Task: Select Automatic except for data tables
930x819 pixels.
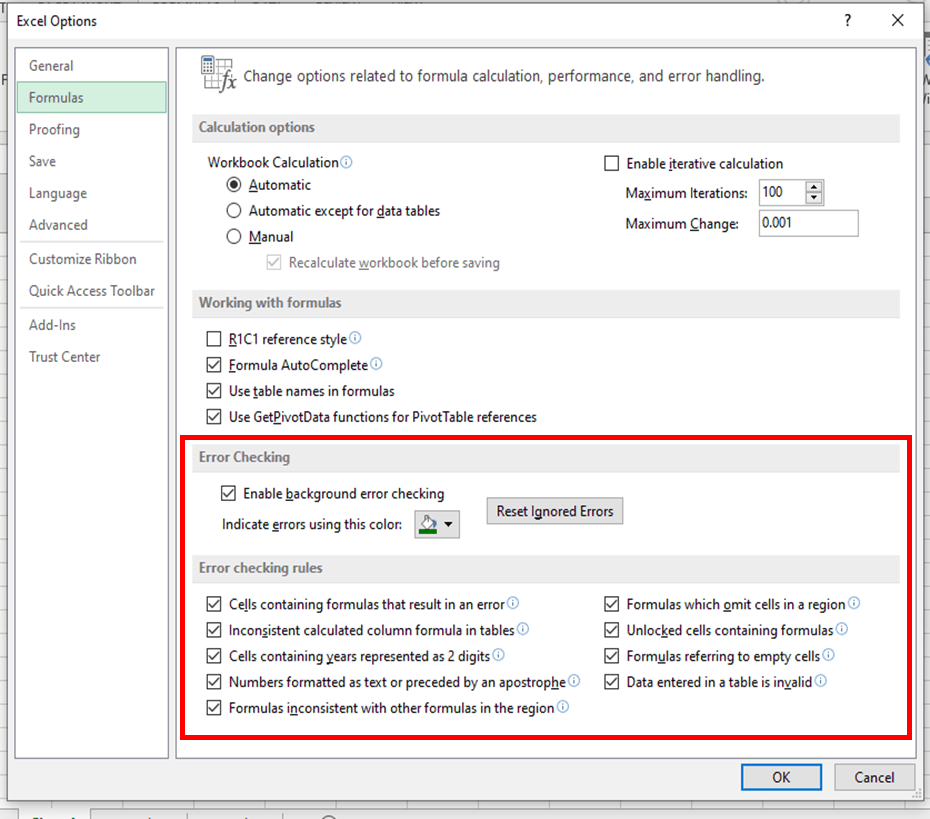Action: (x=234, y=211)
